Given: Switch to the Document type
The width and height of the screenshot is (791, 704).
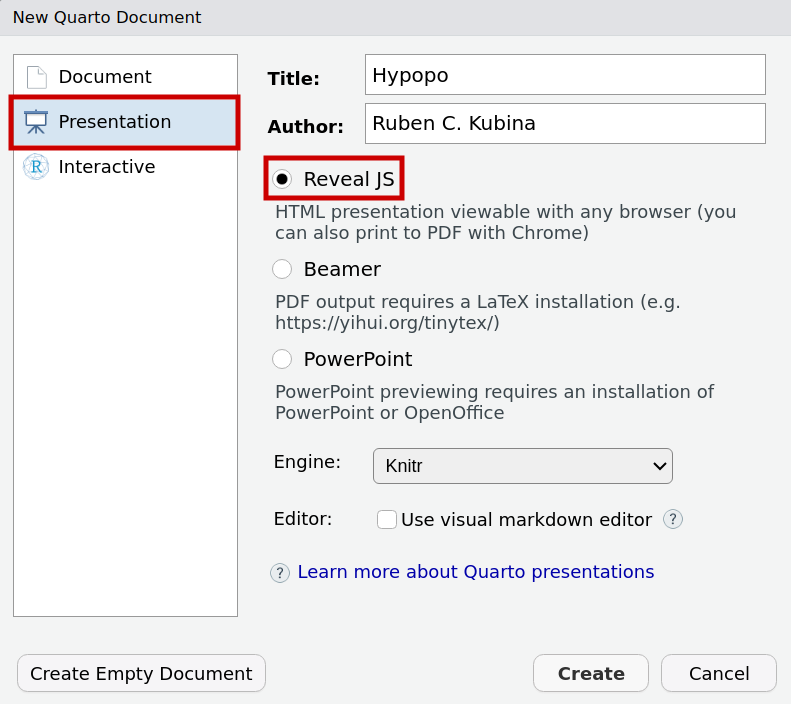Looking at the screenshot, I should (105, 77).
